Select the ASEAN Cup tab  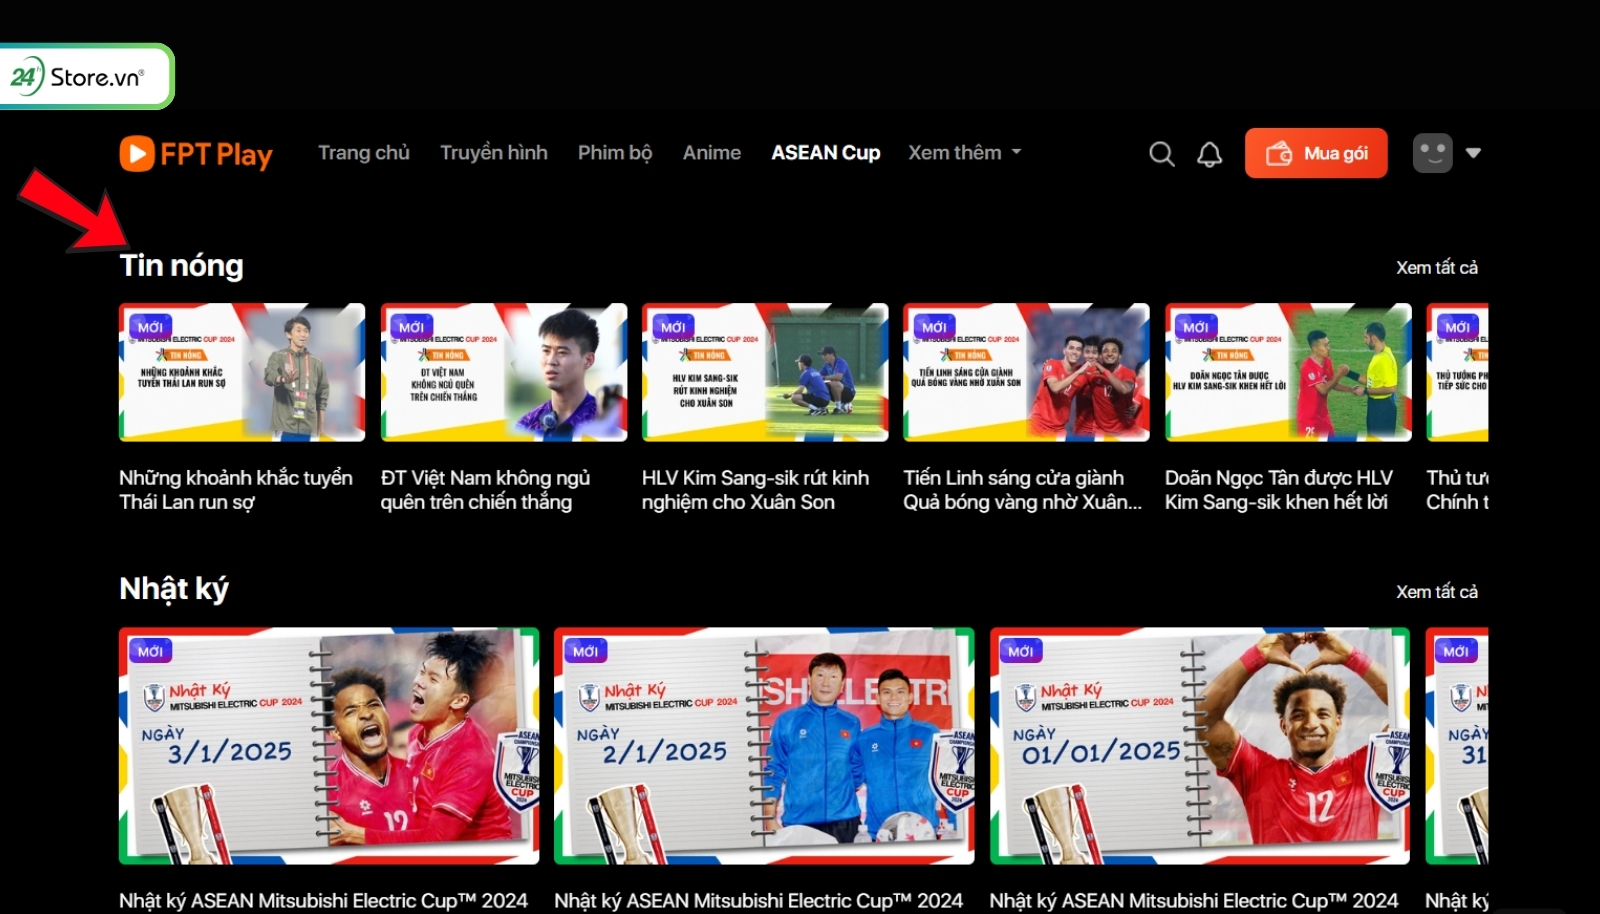tap(826, 152)
